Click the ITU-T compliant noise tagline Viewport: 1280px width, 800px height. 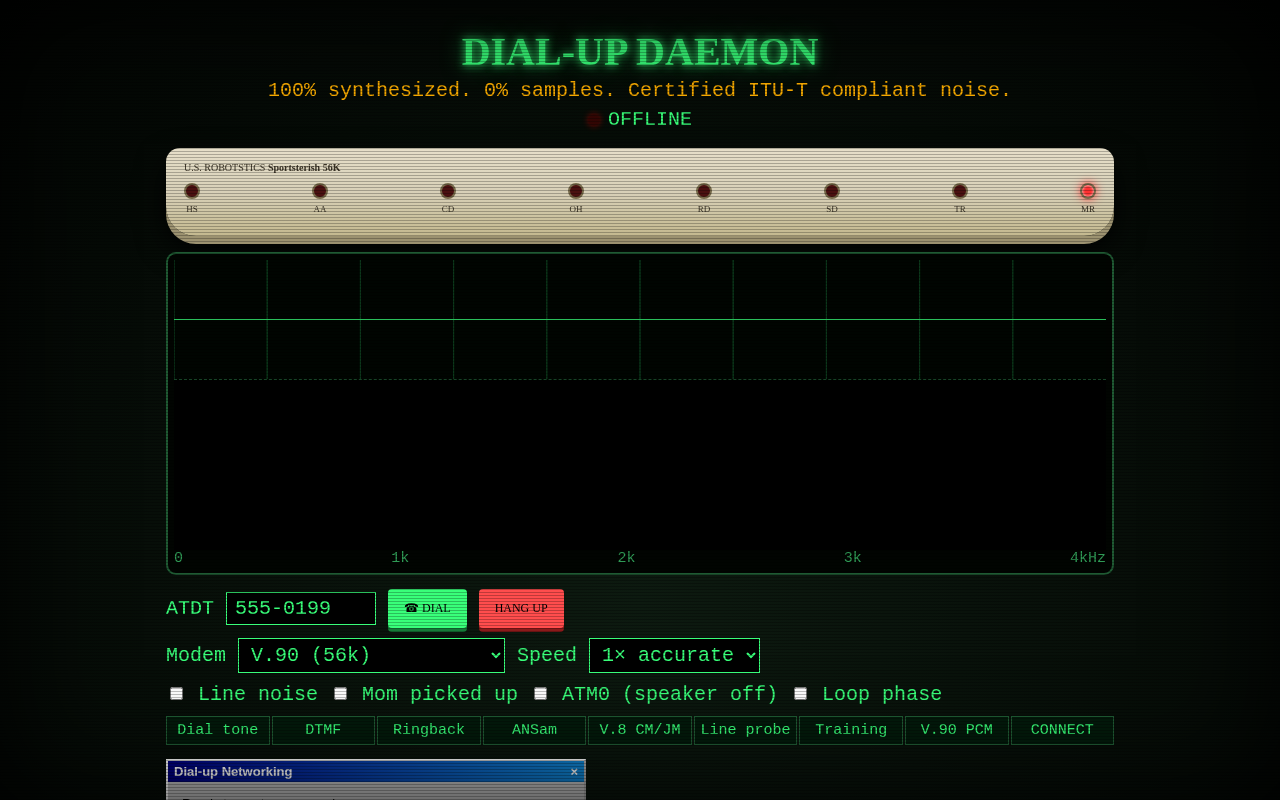click(640, 90)
